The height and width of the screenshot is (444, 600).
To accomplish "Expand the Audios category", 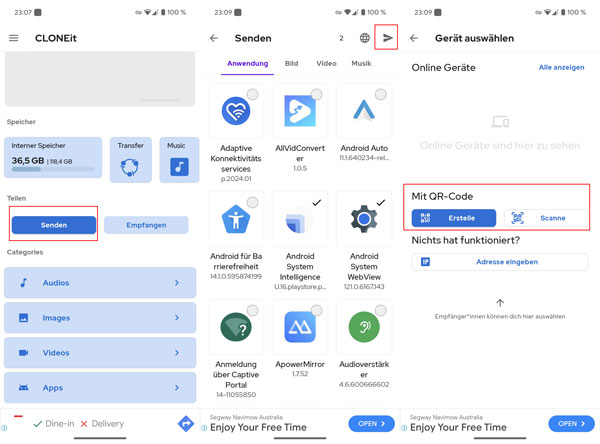I will tap(98, 283).
